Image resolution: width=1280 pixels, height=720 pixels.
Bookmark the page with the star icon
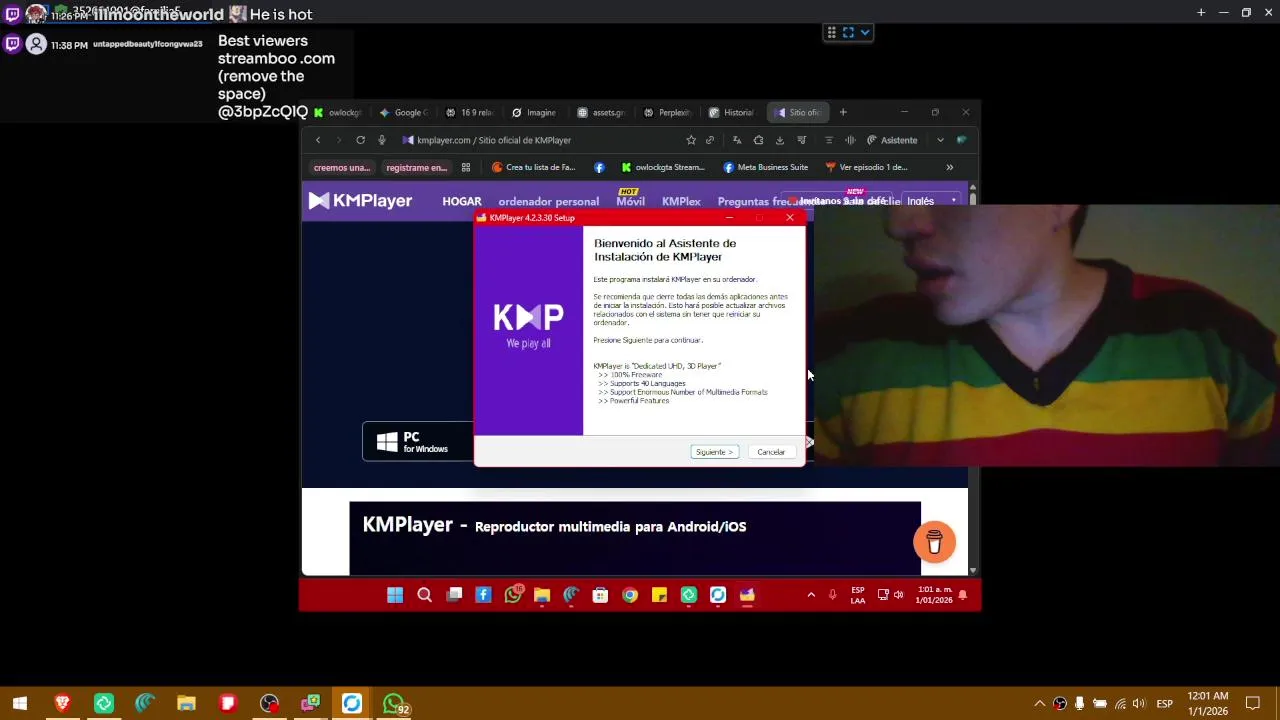(x=691, y=140)
